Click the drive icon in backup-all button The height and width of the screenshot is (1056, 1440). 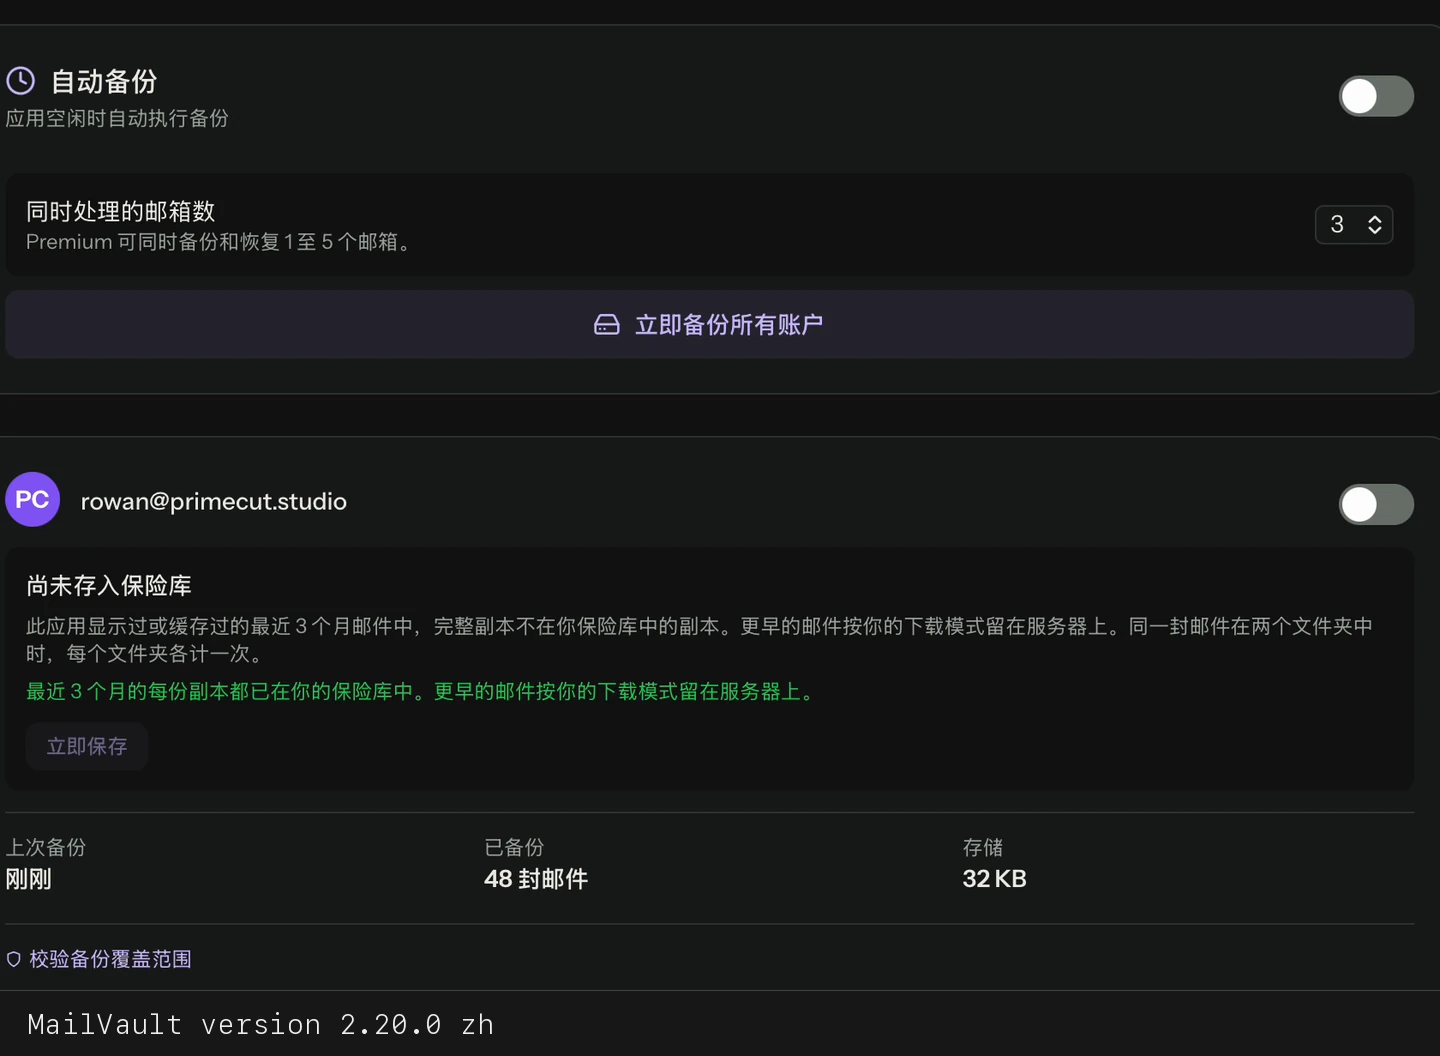pyautogui.click(x=607, y=325)
